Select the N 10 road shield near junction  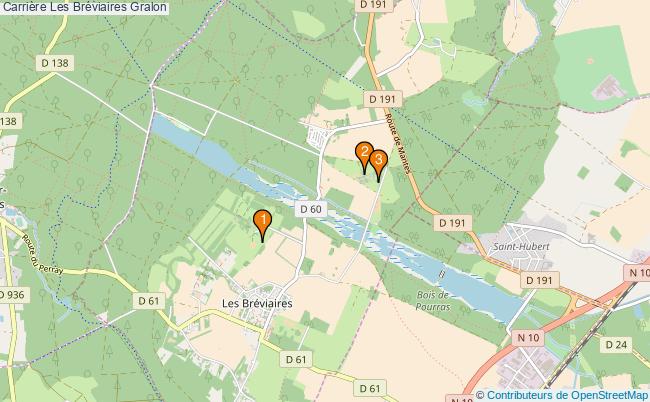click(x=528, y=338)
